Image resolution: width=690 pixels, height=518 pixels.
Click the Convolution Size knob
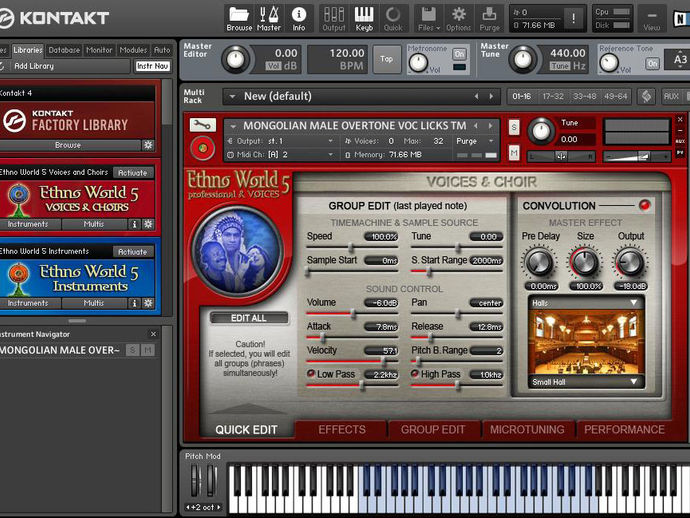[x=584, y=262]
